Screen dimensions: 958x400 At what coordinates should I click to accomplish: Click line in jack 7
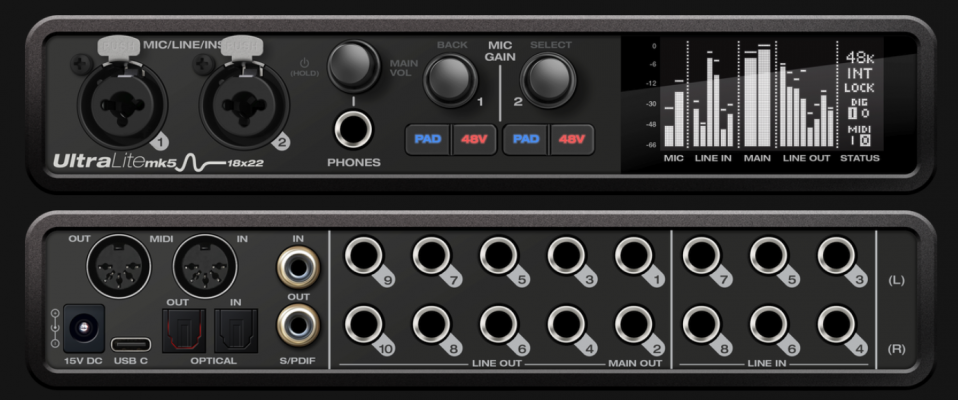pos(702,255)
